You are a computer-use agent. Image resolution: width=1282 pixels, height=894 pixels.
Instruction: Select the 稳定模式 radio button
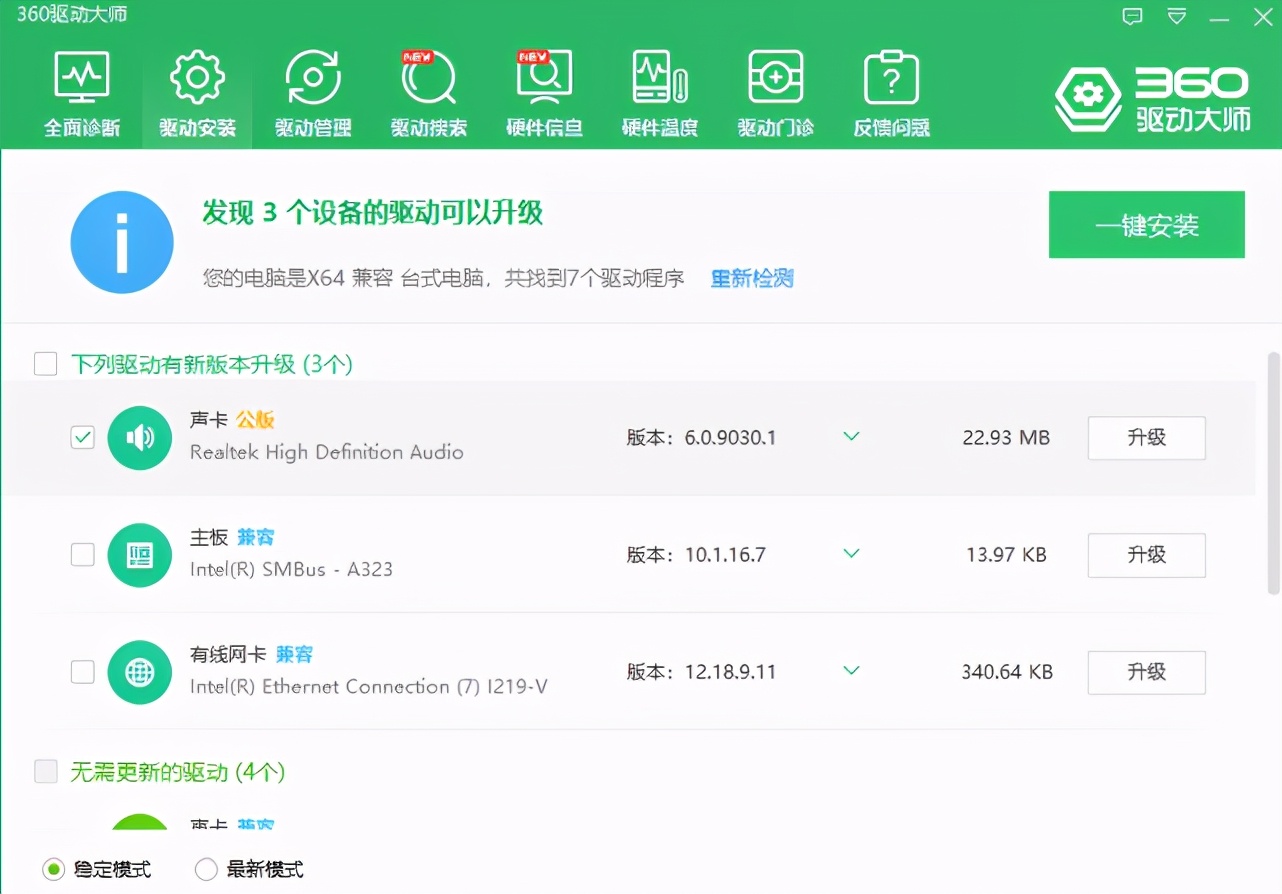pyautogui.click(x=53, y=869)
